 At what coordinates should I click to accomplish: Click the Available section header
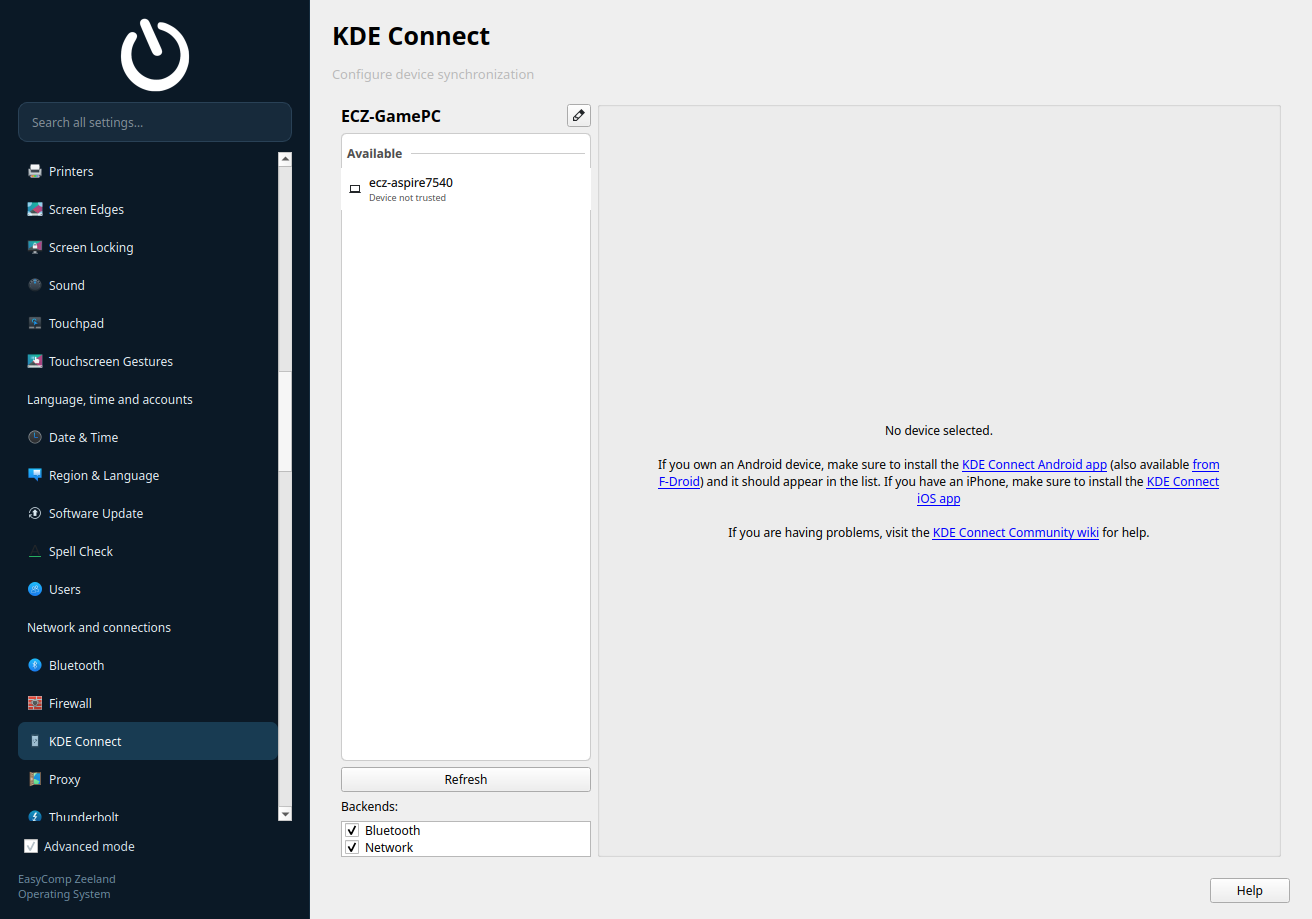pos(375,153)
